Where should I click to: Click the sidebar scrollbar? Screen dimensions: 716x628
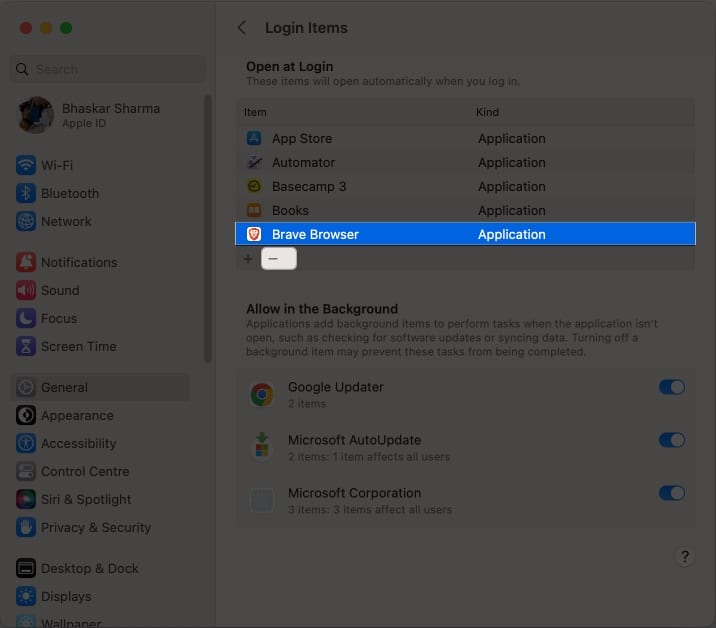coord(208,228)
